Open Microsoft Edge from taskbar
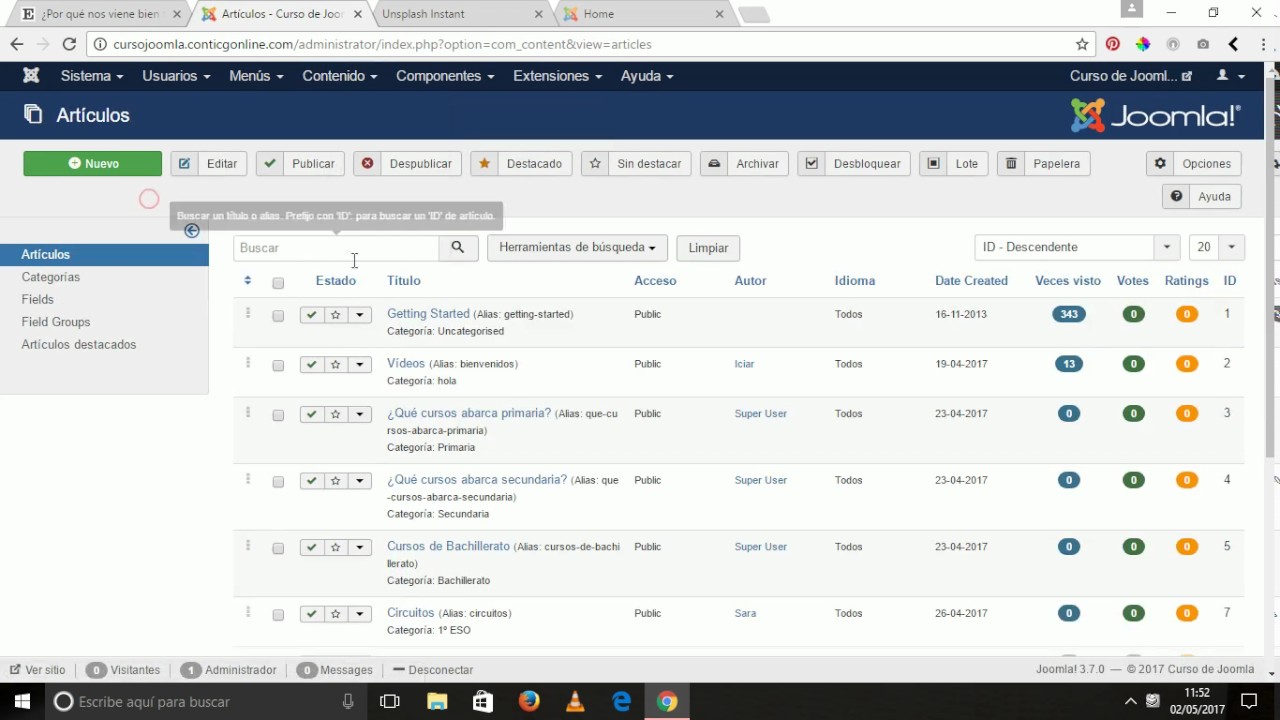The image size is (1280, 720). click(x=621, y=701)
